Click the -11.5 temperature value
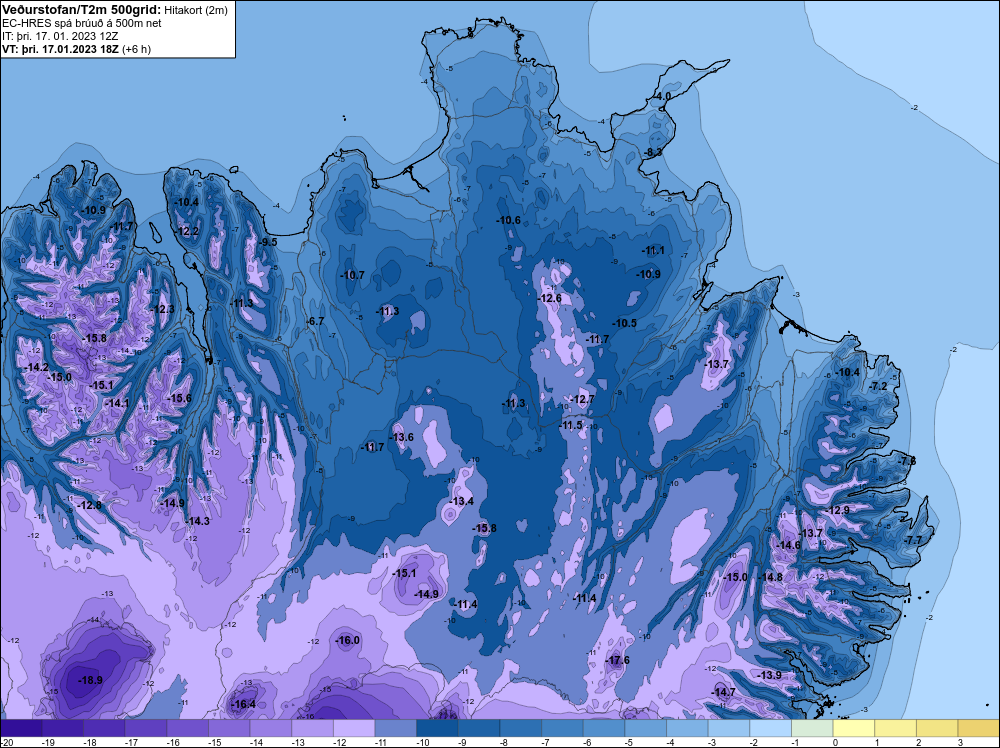This screenshot has width=1000, height=748. (x=570, y=425)
